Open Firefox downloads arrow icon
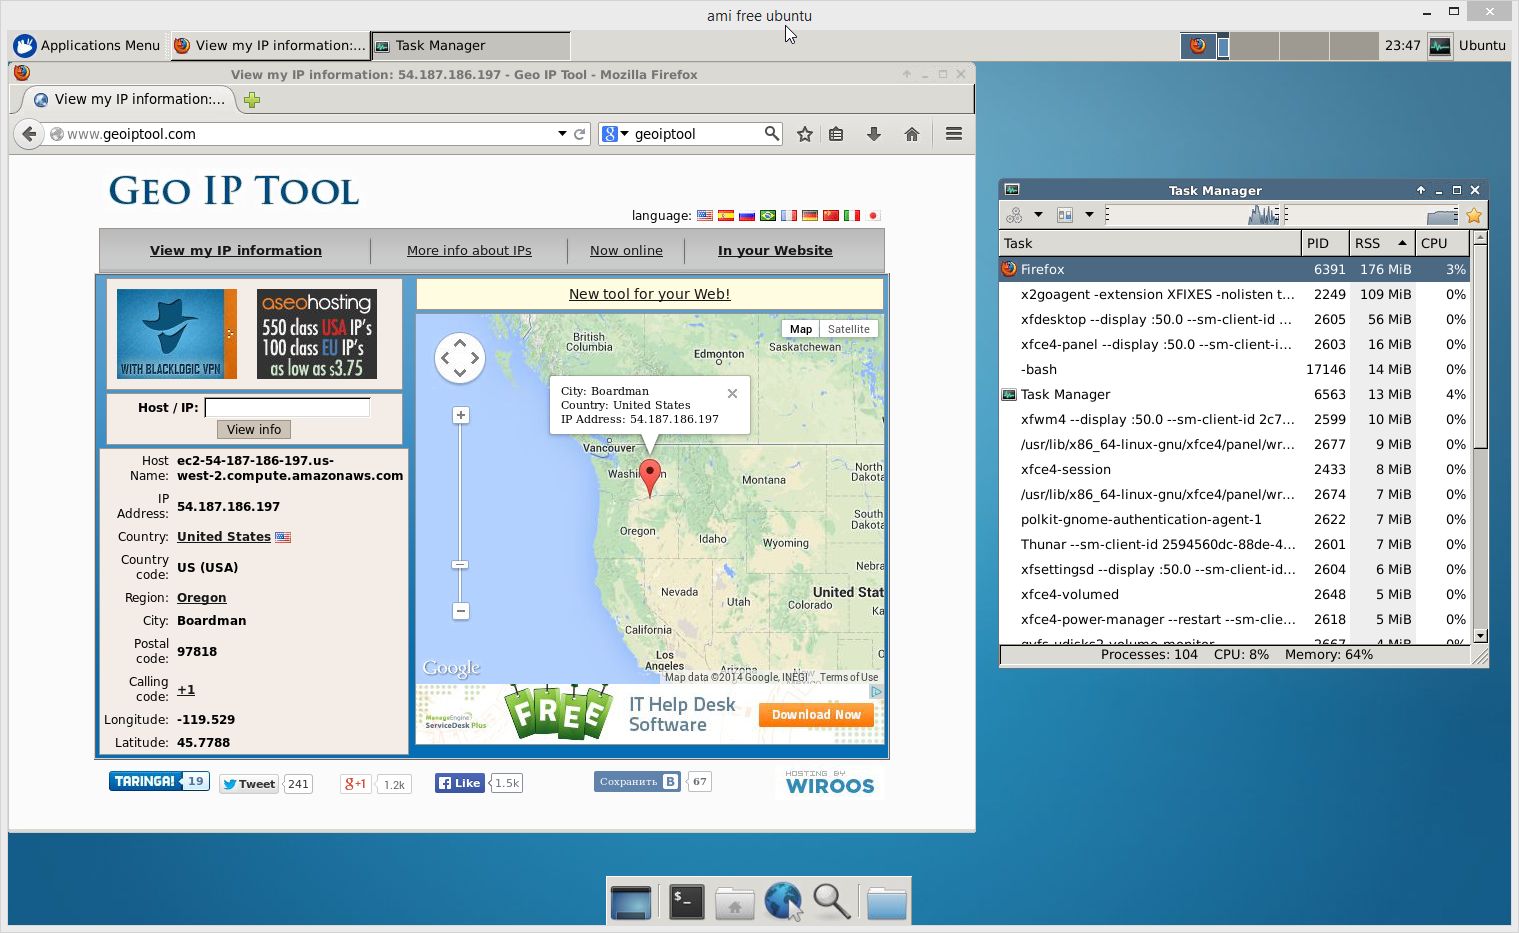1519x933 pixels. click(874, 134)
